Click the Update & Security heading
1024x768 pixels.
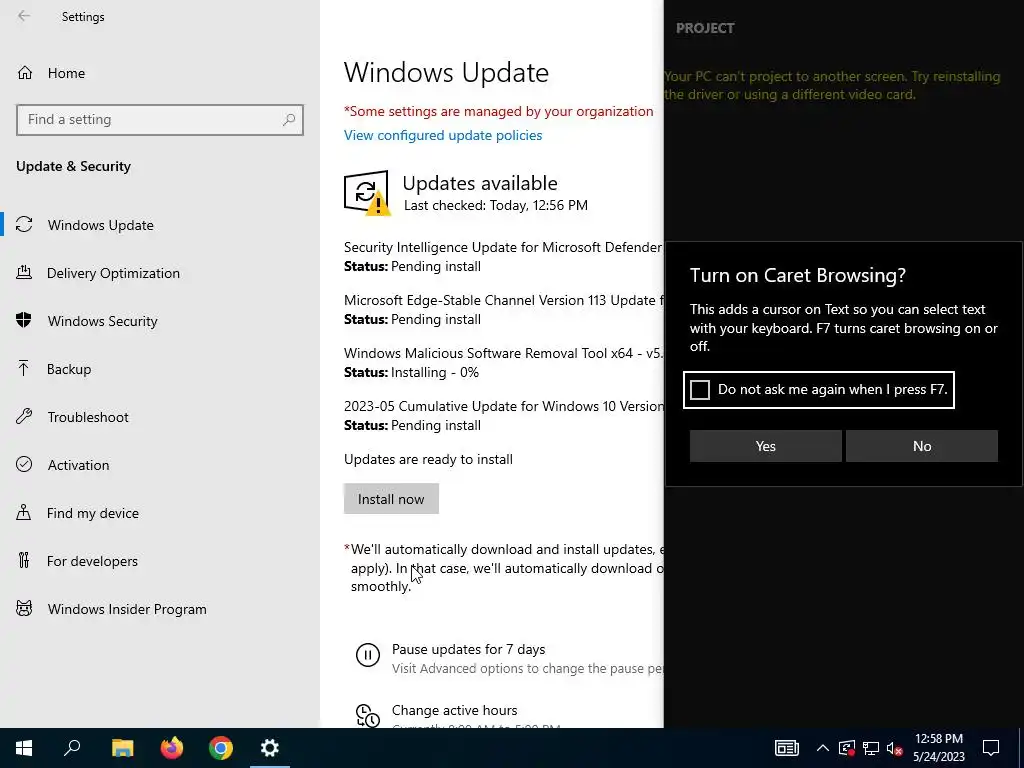click(x=73, y=167)
